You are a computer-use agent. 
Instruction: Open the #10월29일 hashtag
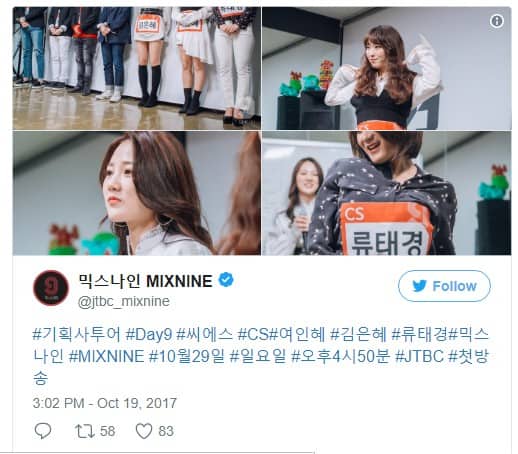tap(187, 356)
